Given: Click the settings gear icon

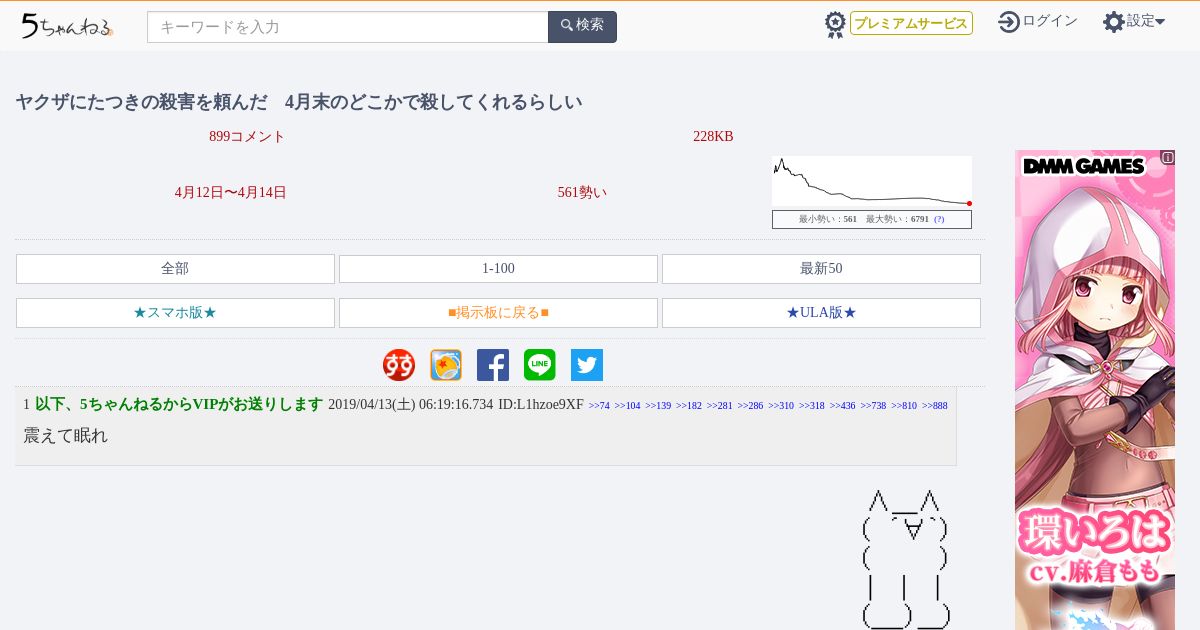Looking at the screenshot, I should 1114,22.
